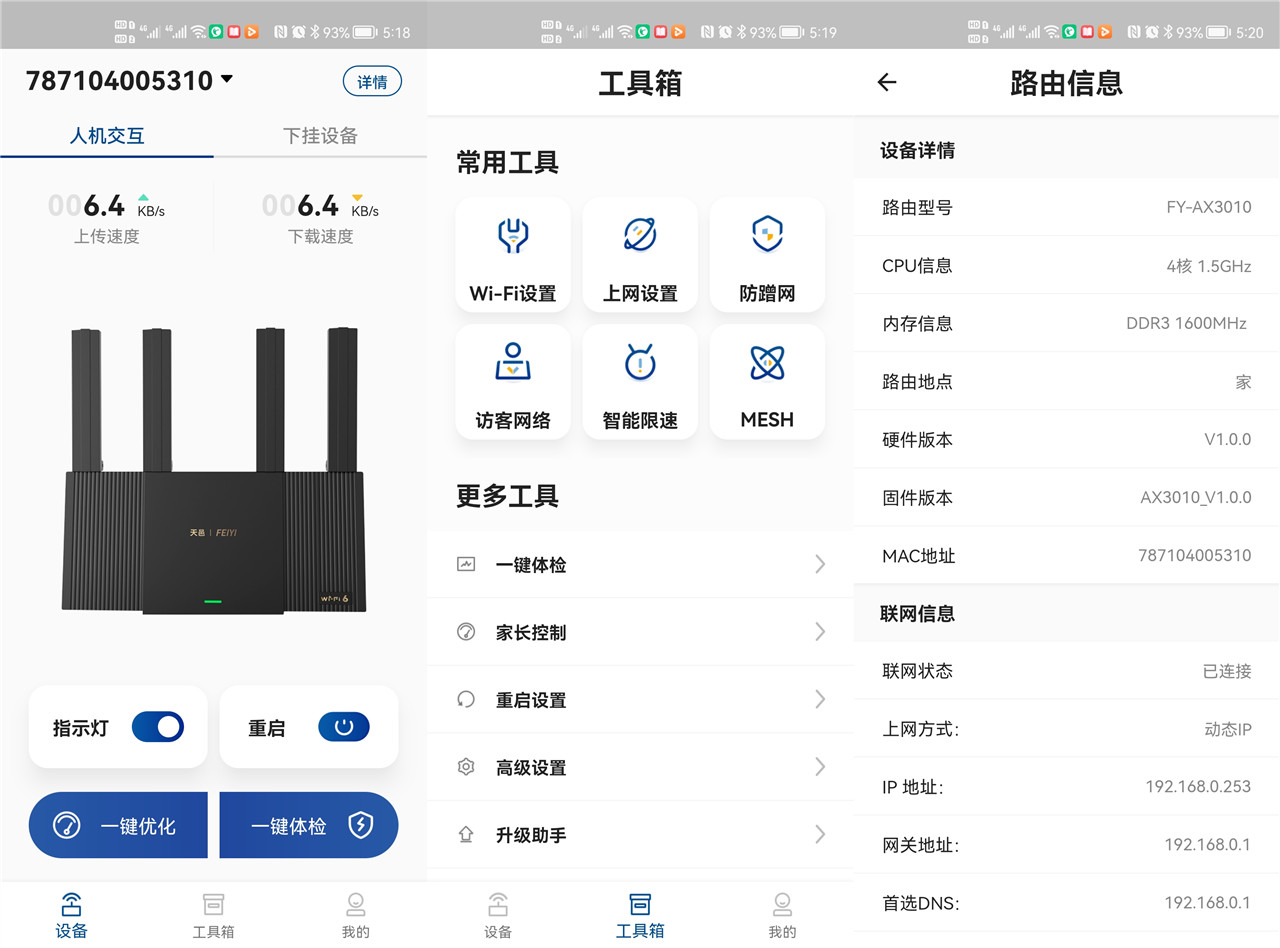Image resolution: width=1280 pixels, height=948 pixels.
Task: Click the 重启设置 list row icon
Action: pos(465,699)
